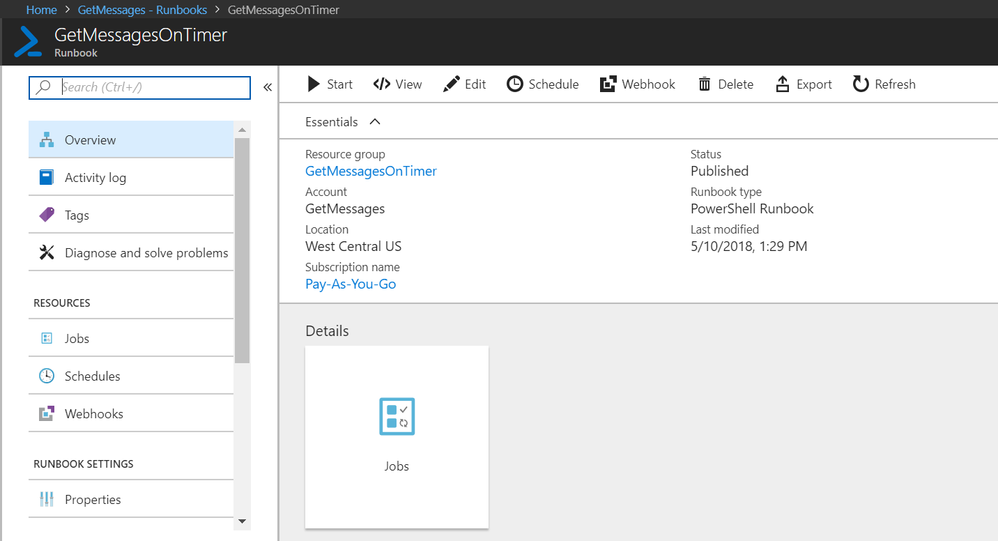The width and height of the screenshot is (998, 541).
Task: Focus the Search (Ctrl+/) input field
Action: (x=139, y=87)
